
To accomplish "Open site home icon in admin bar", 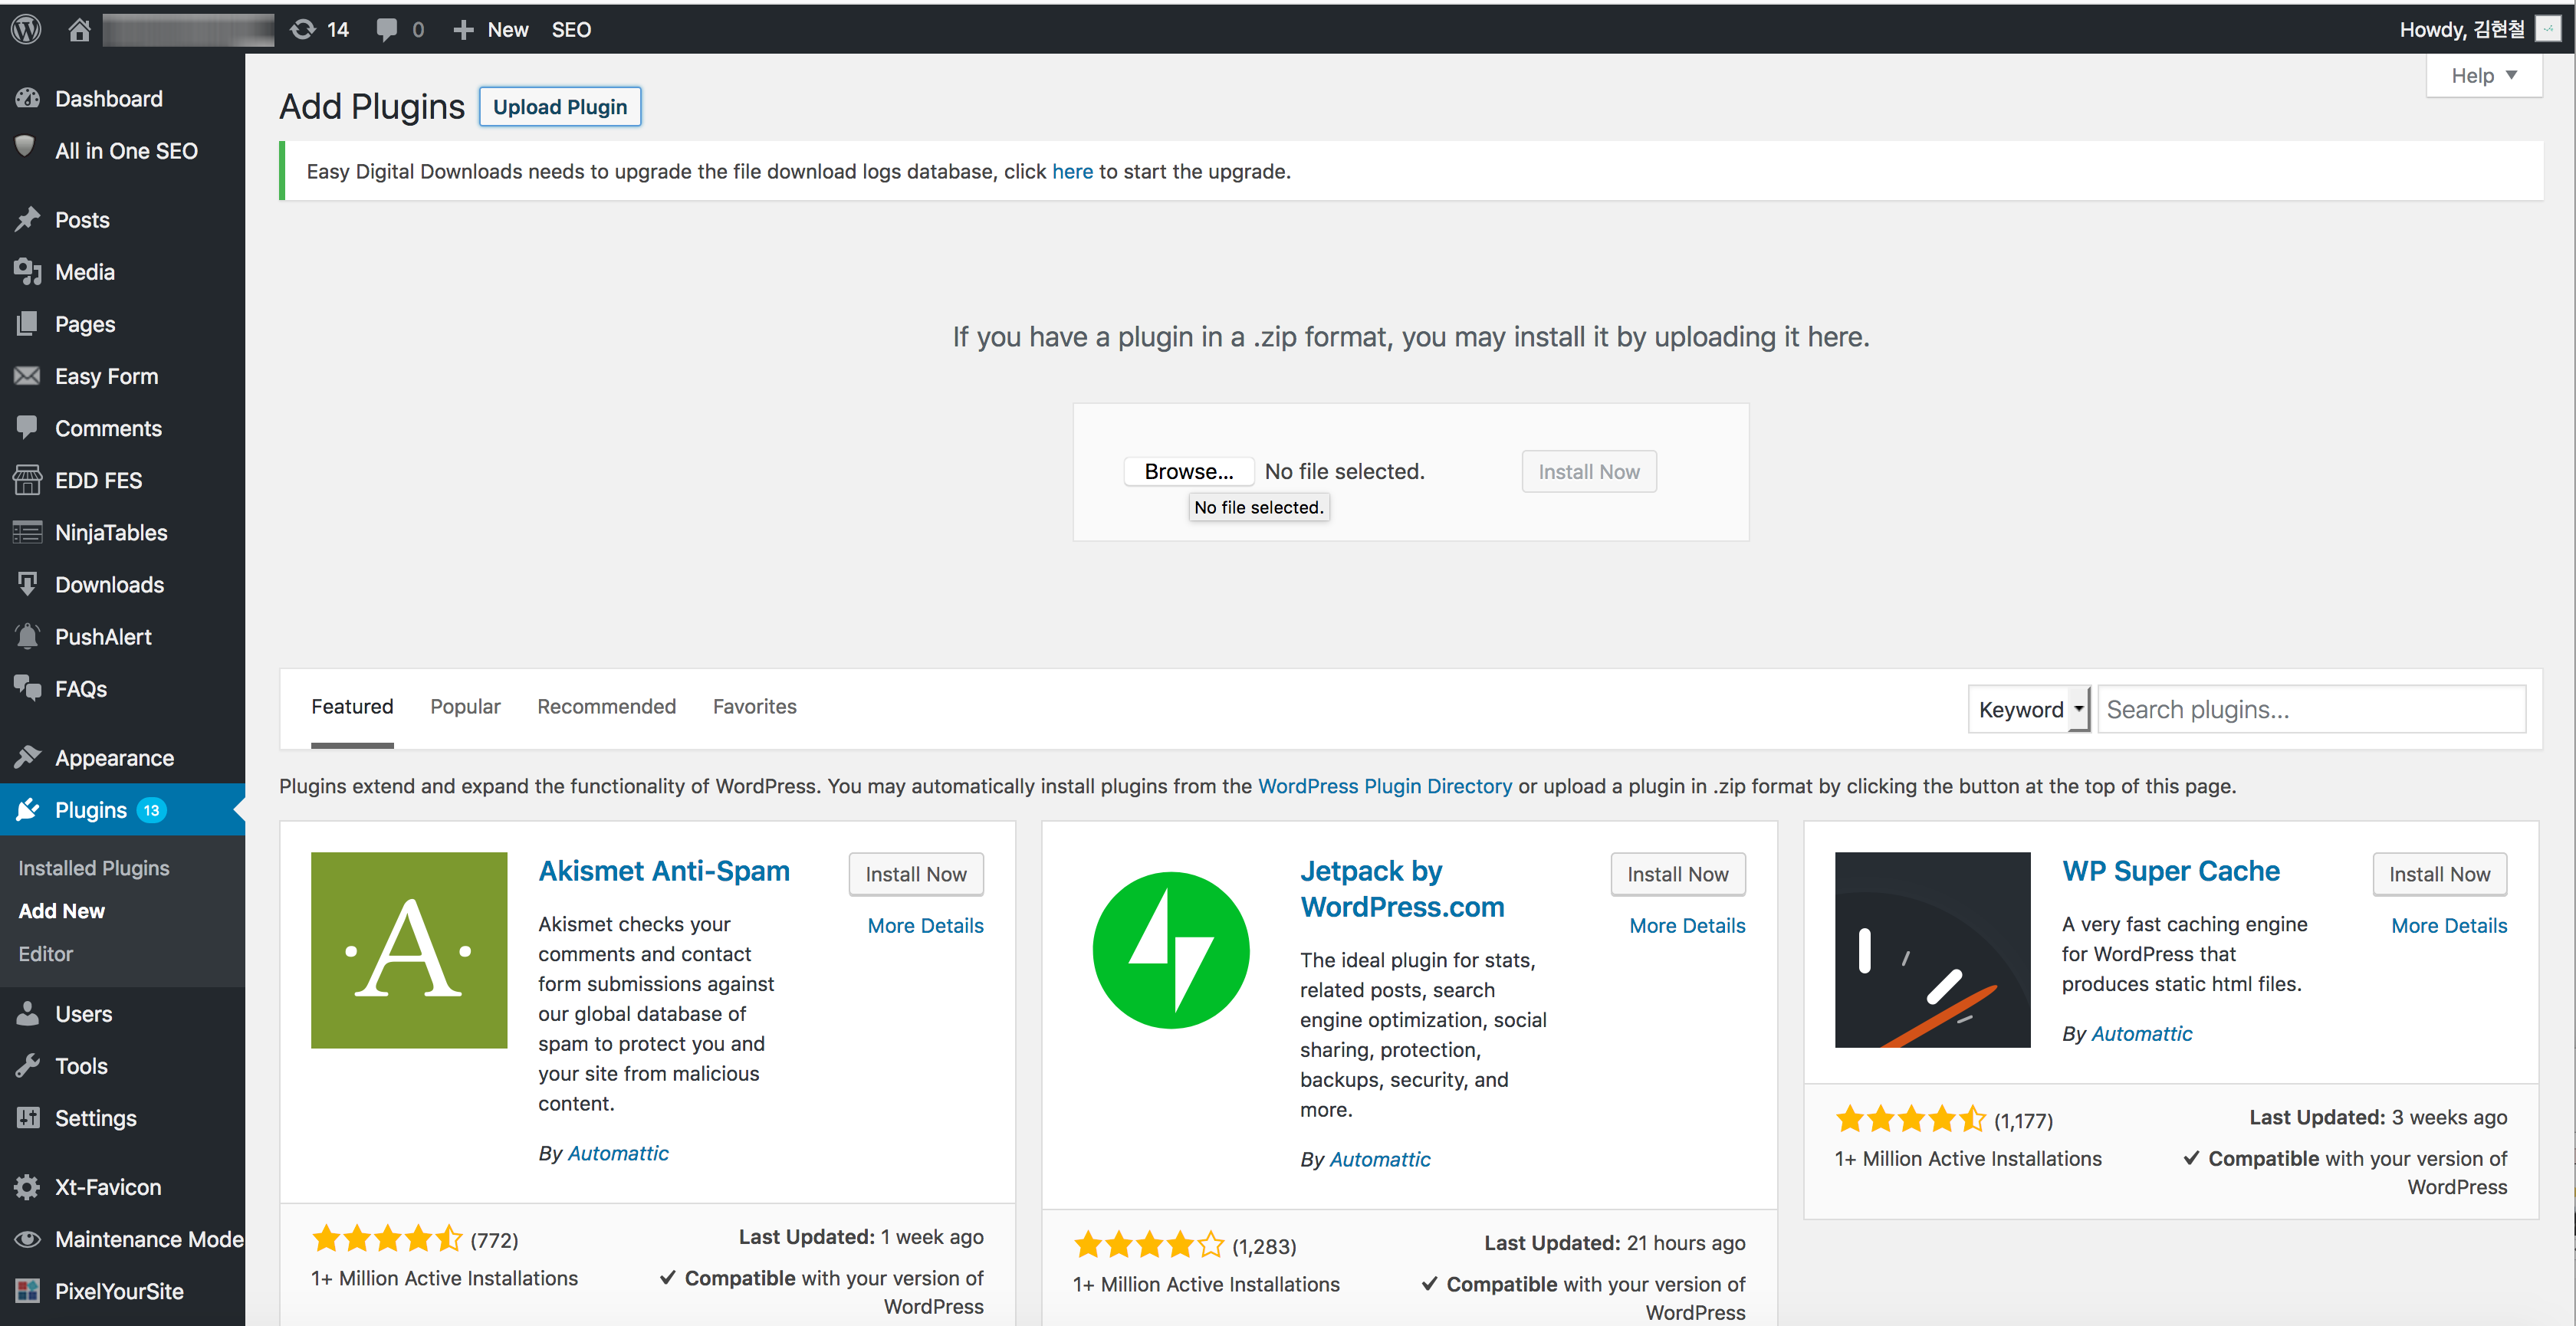I will click(x=79, y=29).
